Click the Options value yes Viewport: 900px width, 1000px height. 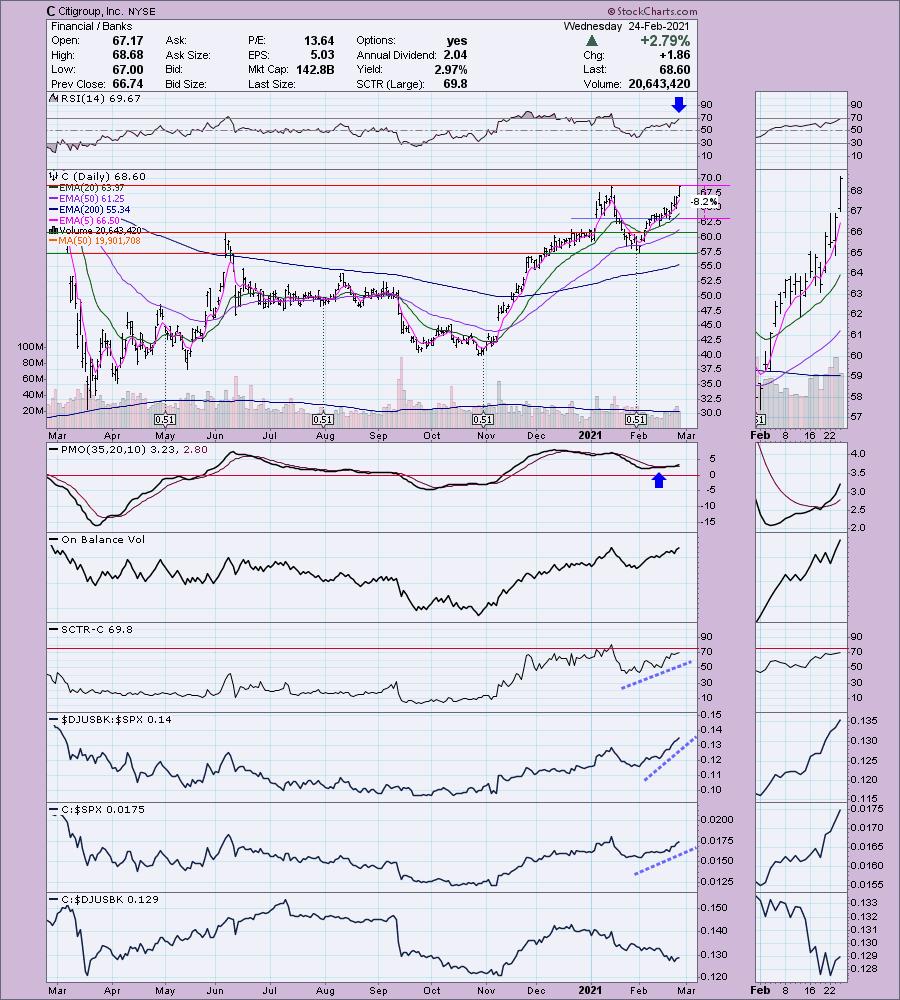[x=457, y=40]
